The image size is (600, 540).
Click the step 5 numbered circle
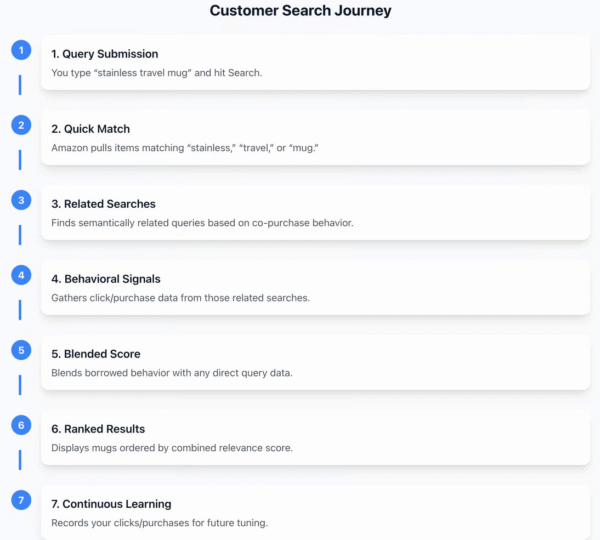(21, 350)
